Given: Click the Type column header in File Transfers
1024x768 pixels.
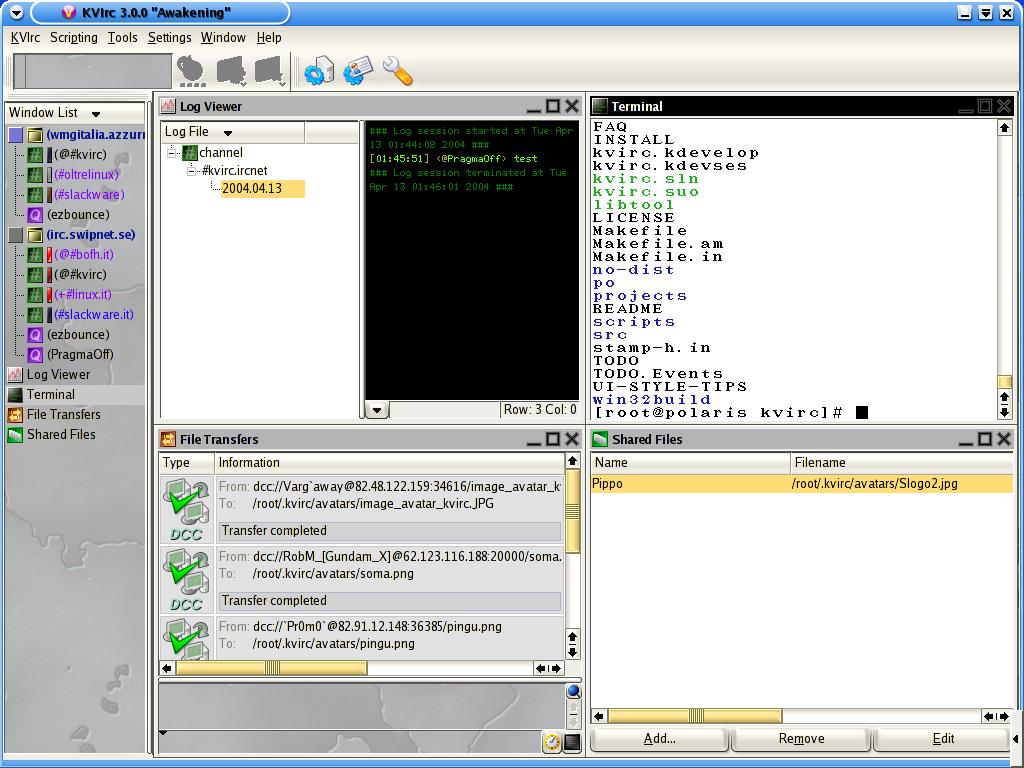Looking at the screenshot, I should pyautogui.click(x=187, y=462).
